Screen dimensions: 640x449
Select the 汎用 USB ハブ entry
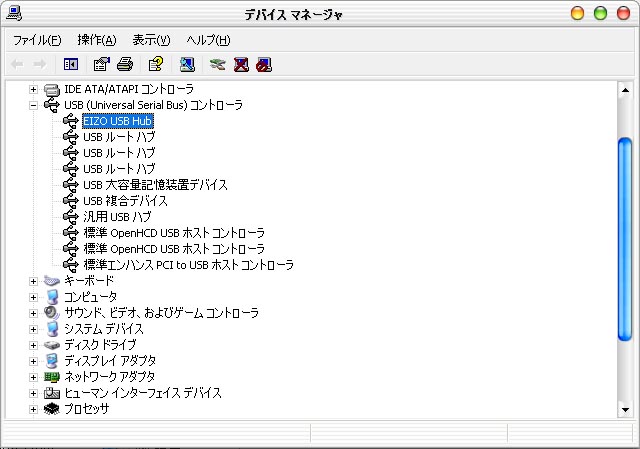117,217
